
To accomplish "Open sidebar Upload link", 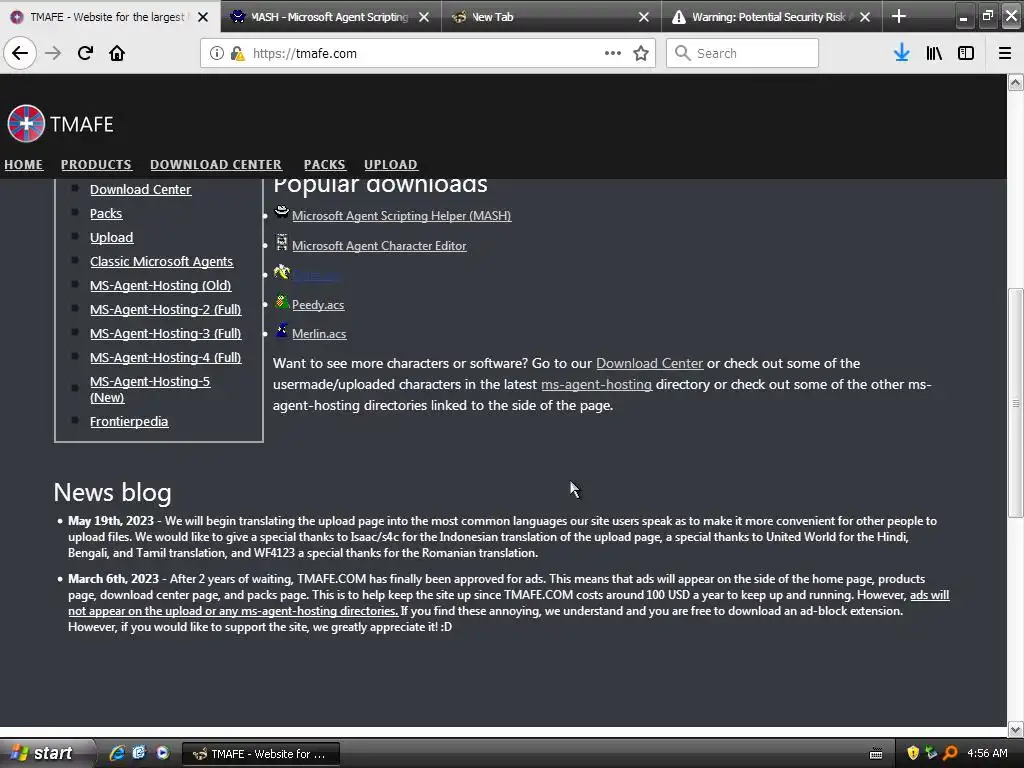I will coord(112,238).
